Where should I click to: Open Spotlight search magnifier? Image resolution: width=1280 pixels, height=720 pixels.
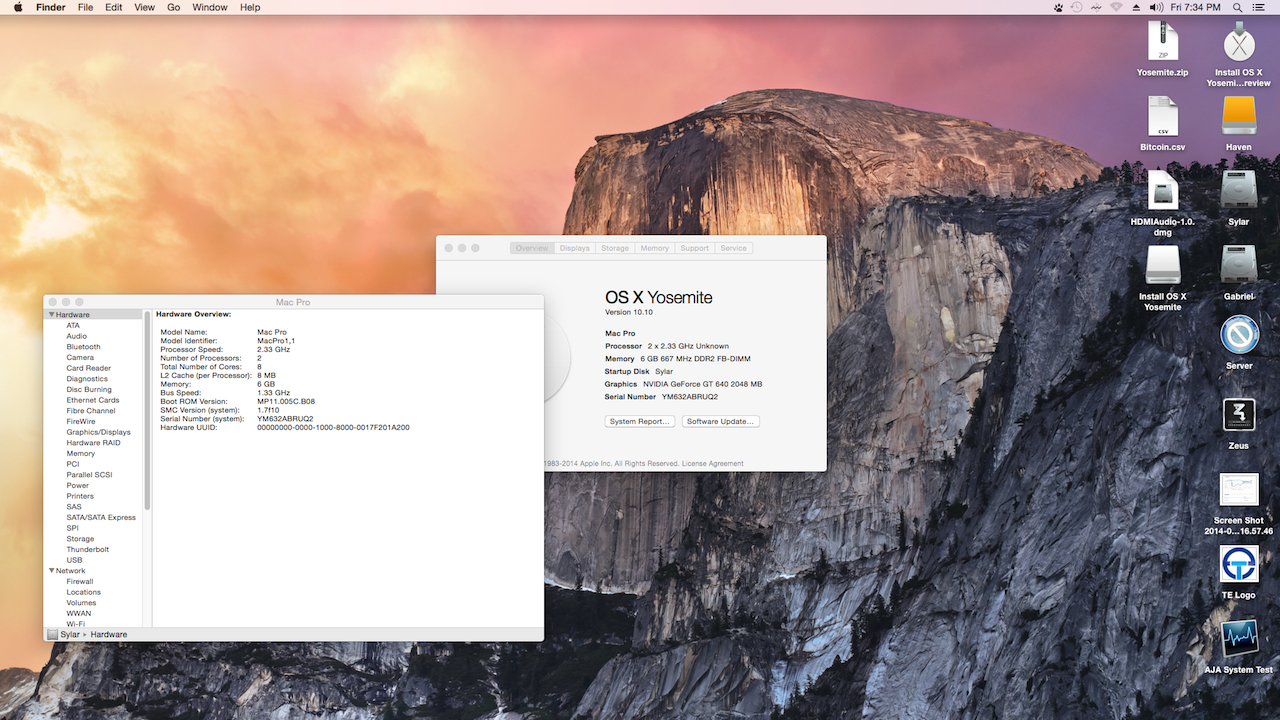[x=1238, y=7]
